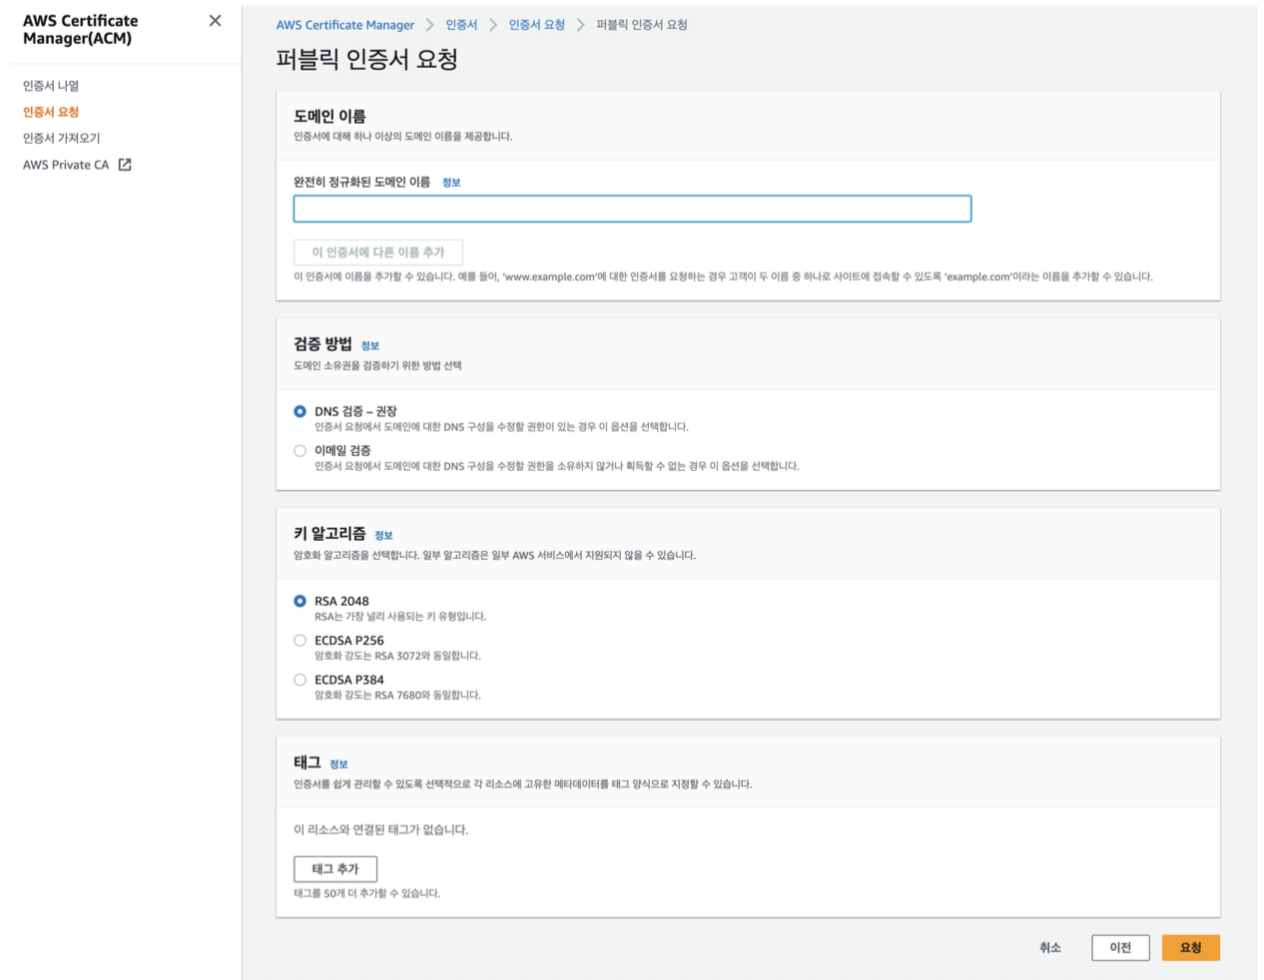Go to AWS Certificate Manager breadcrumb
The height and width of the screenshot is (980, 1264).
pos(345,25)
